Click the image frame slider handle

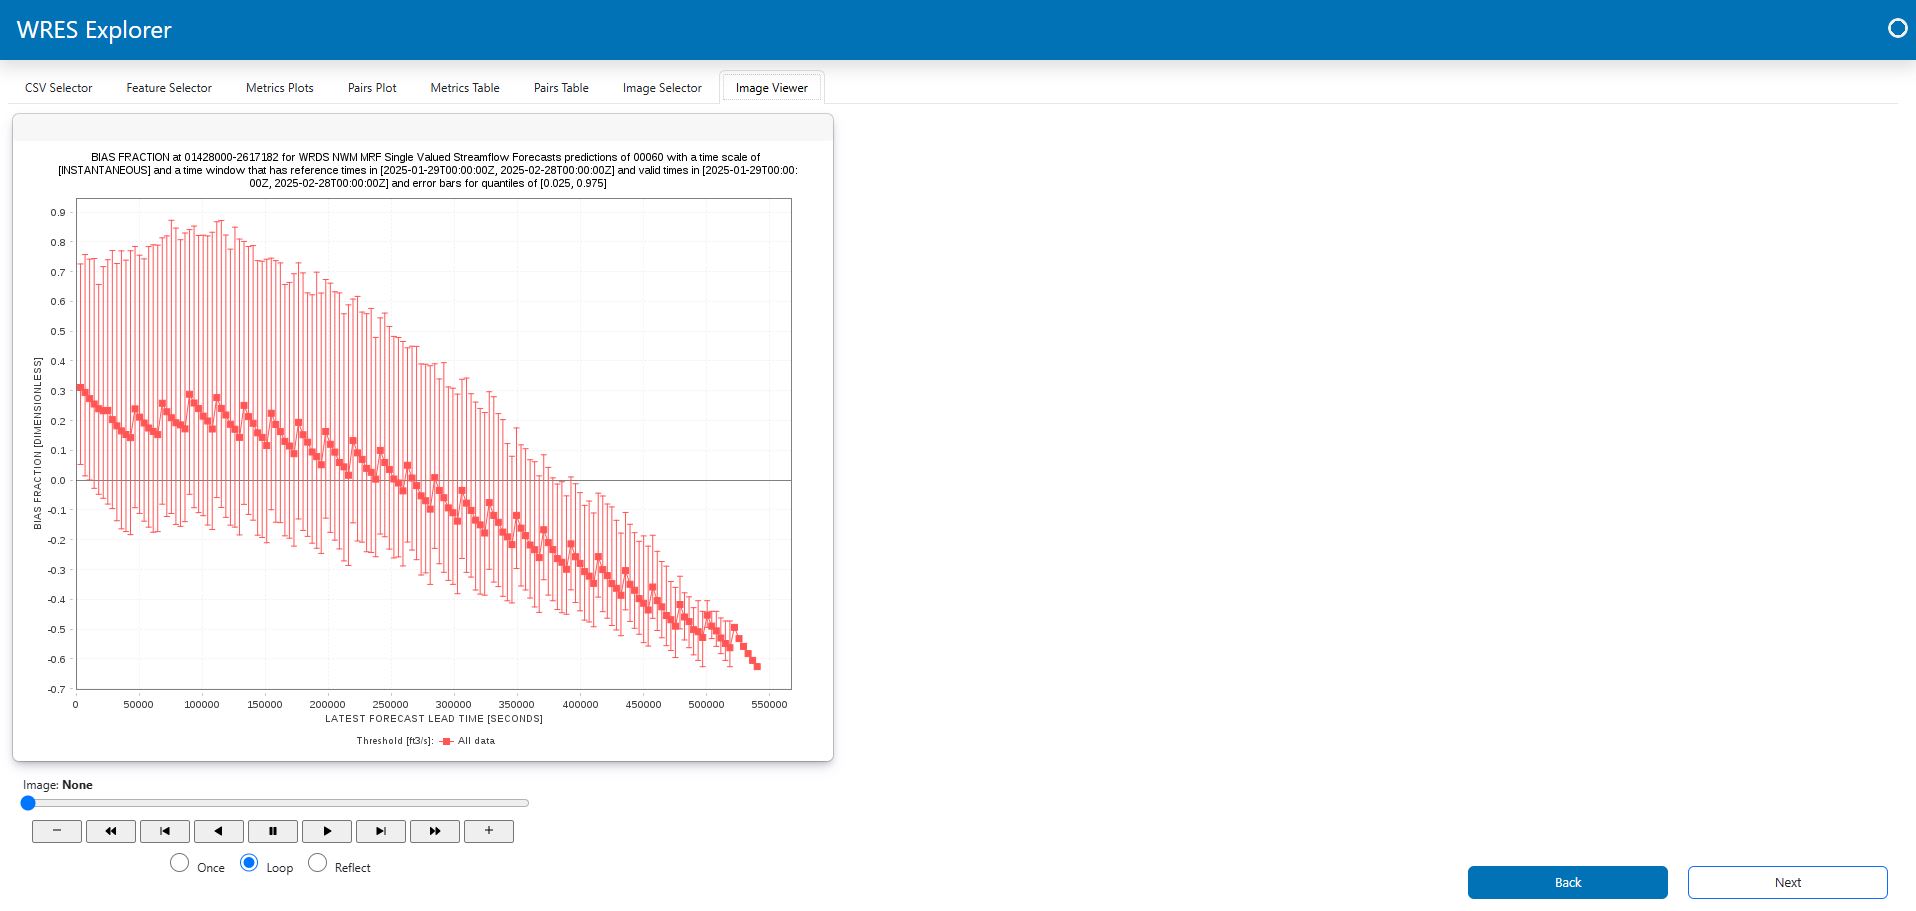pos(28,803)
